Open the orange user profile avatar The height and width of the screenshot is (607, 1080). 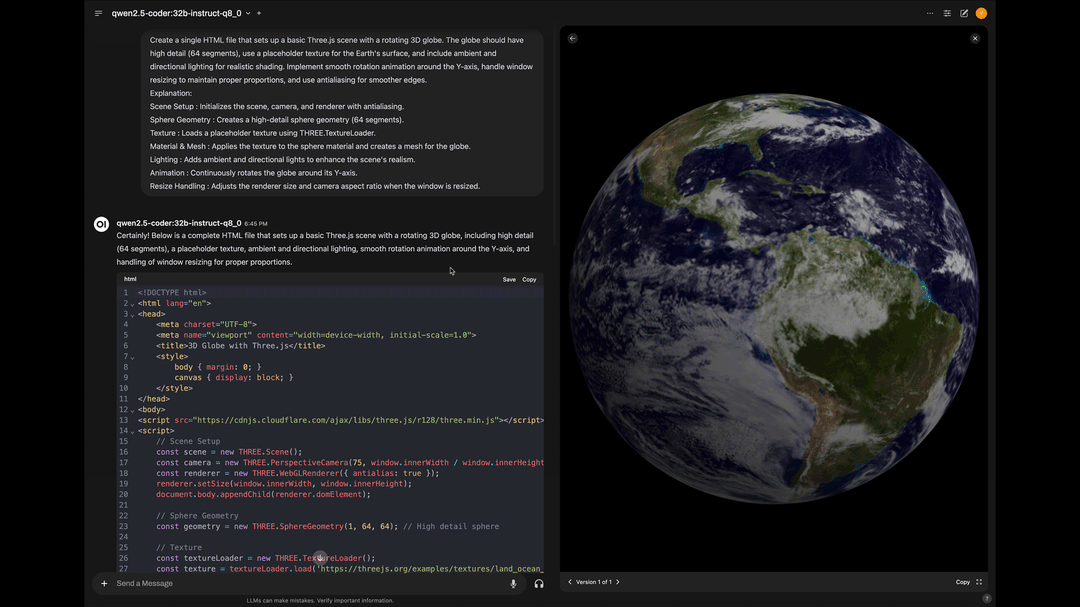pos(982,13)
